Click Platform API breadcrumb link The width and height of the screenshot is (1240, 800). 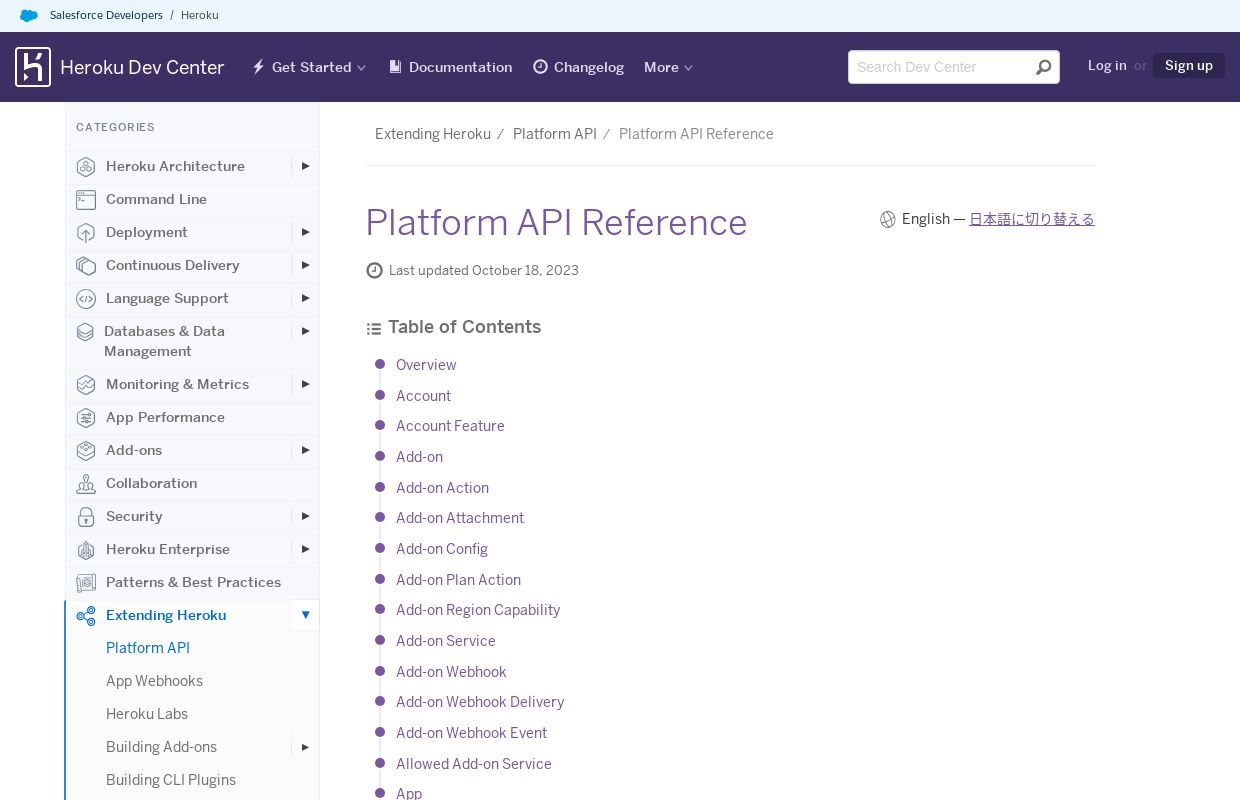[x=555, y=134]
